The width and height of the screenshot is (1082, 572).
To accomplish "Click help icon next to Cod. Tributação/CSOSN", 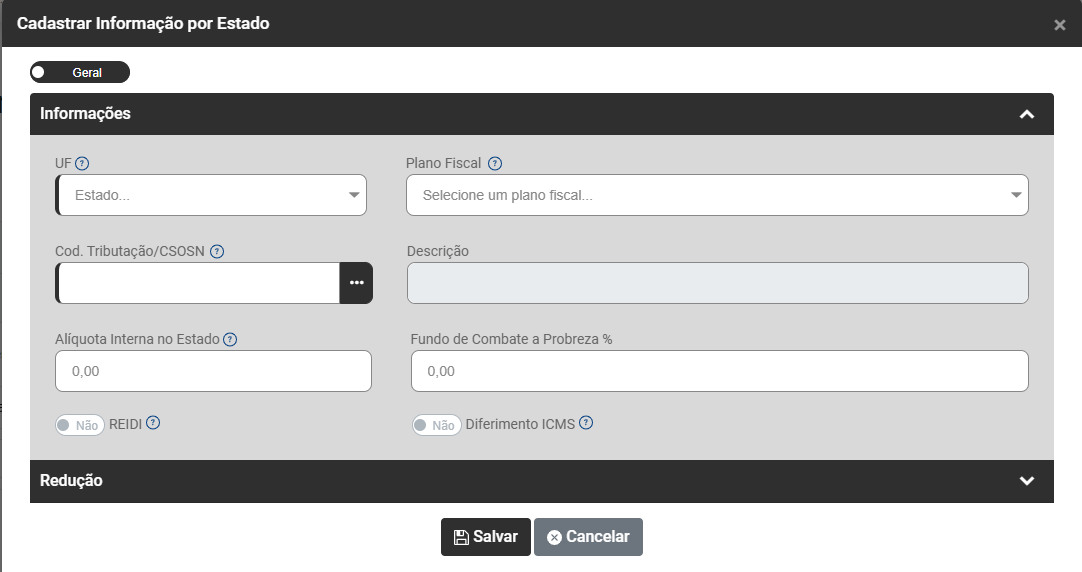I will coord(217,251).
